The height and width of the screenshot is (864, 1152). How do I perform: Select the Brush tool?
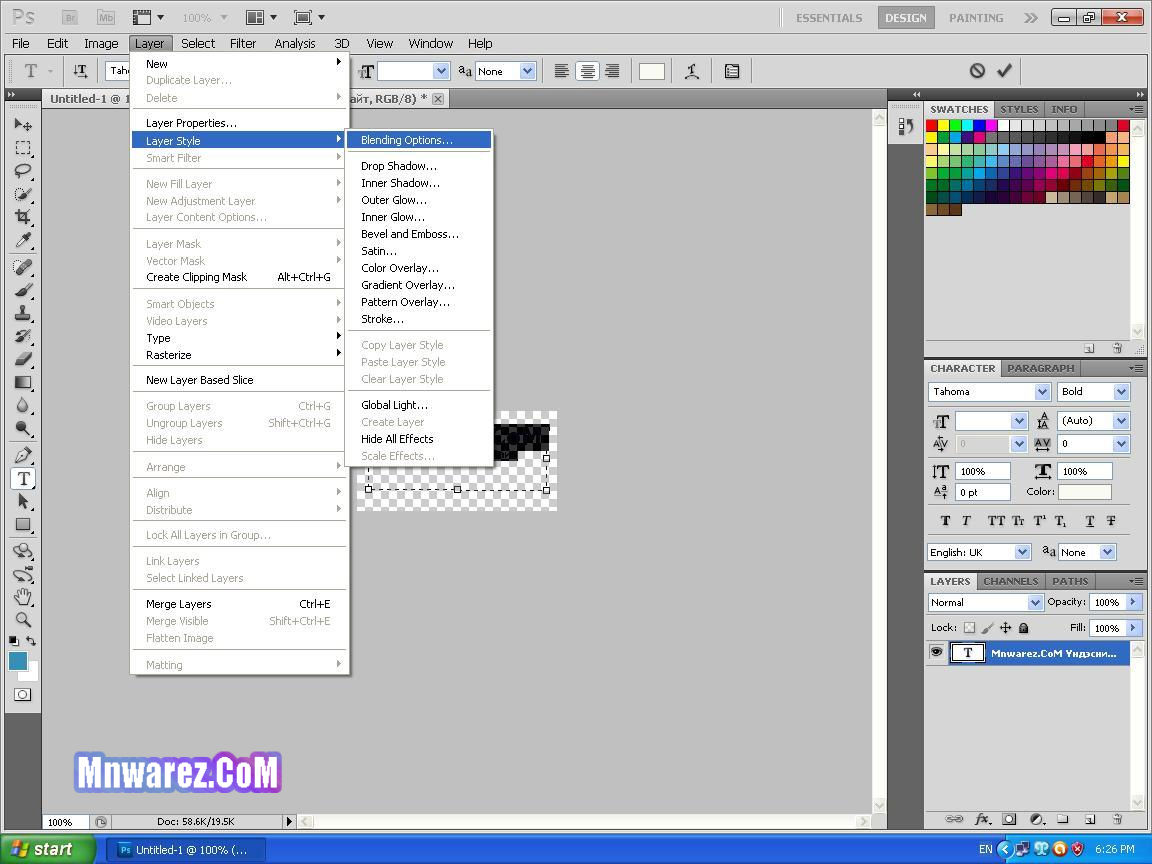point(23,290)
